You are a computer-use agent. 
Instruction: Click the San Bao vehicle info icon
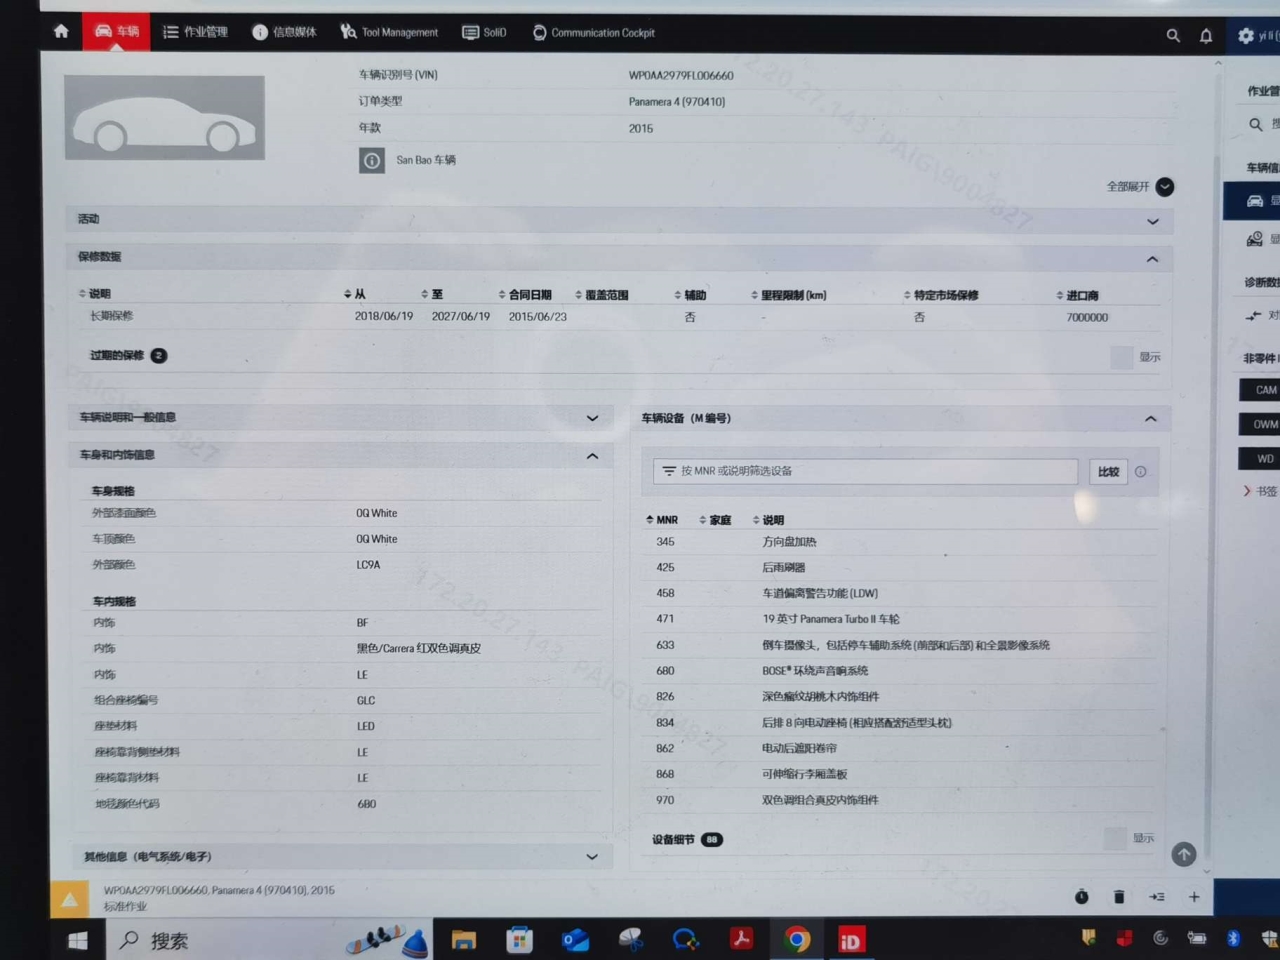(x=372, y=160)
